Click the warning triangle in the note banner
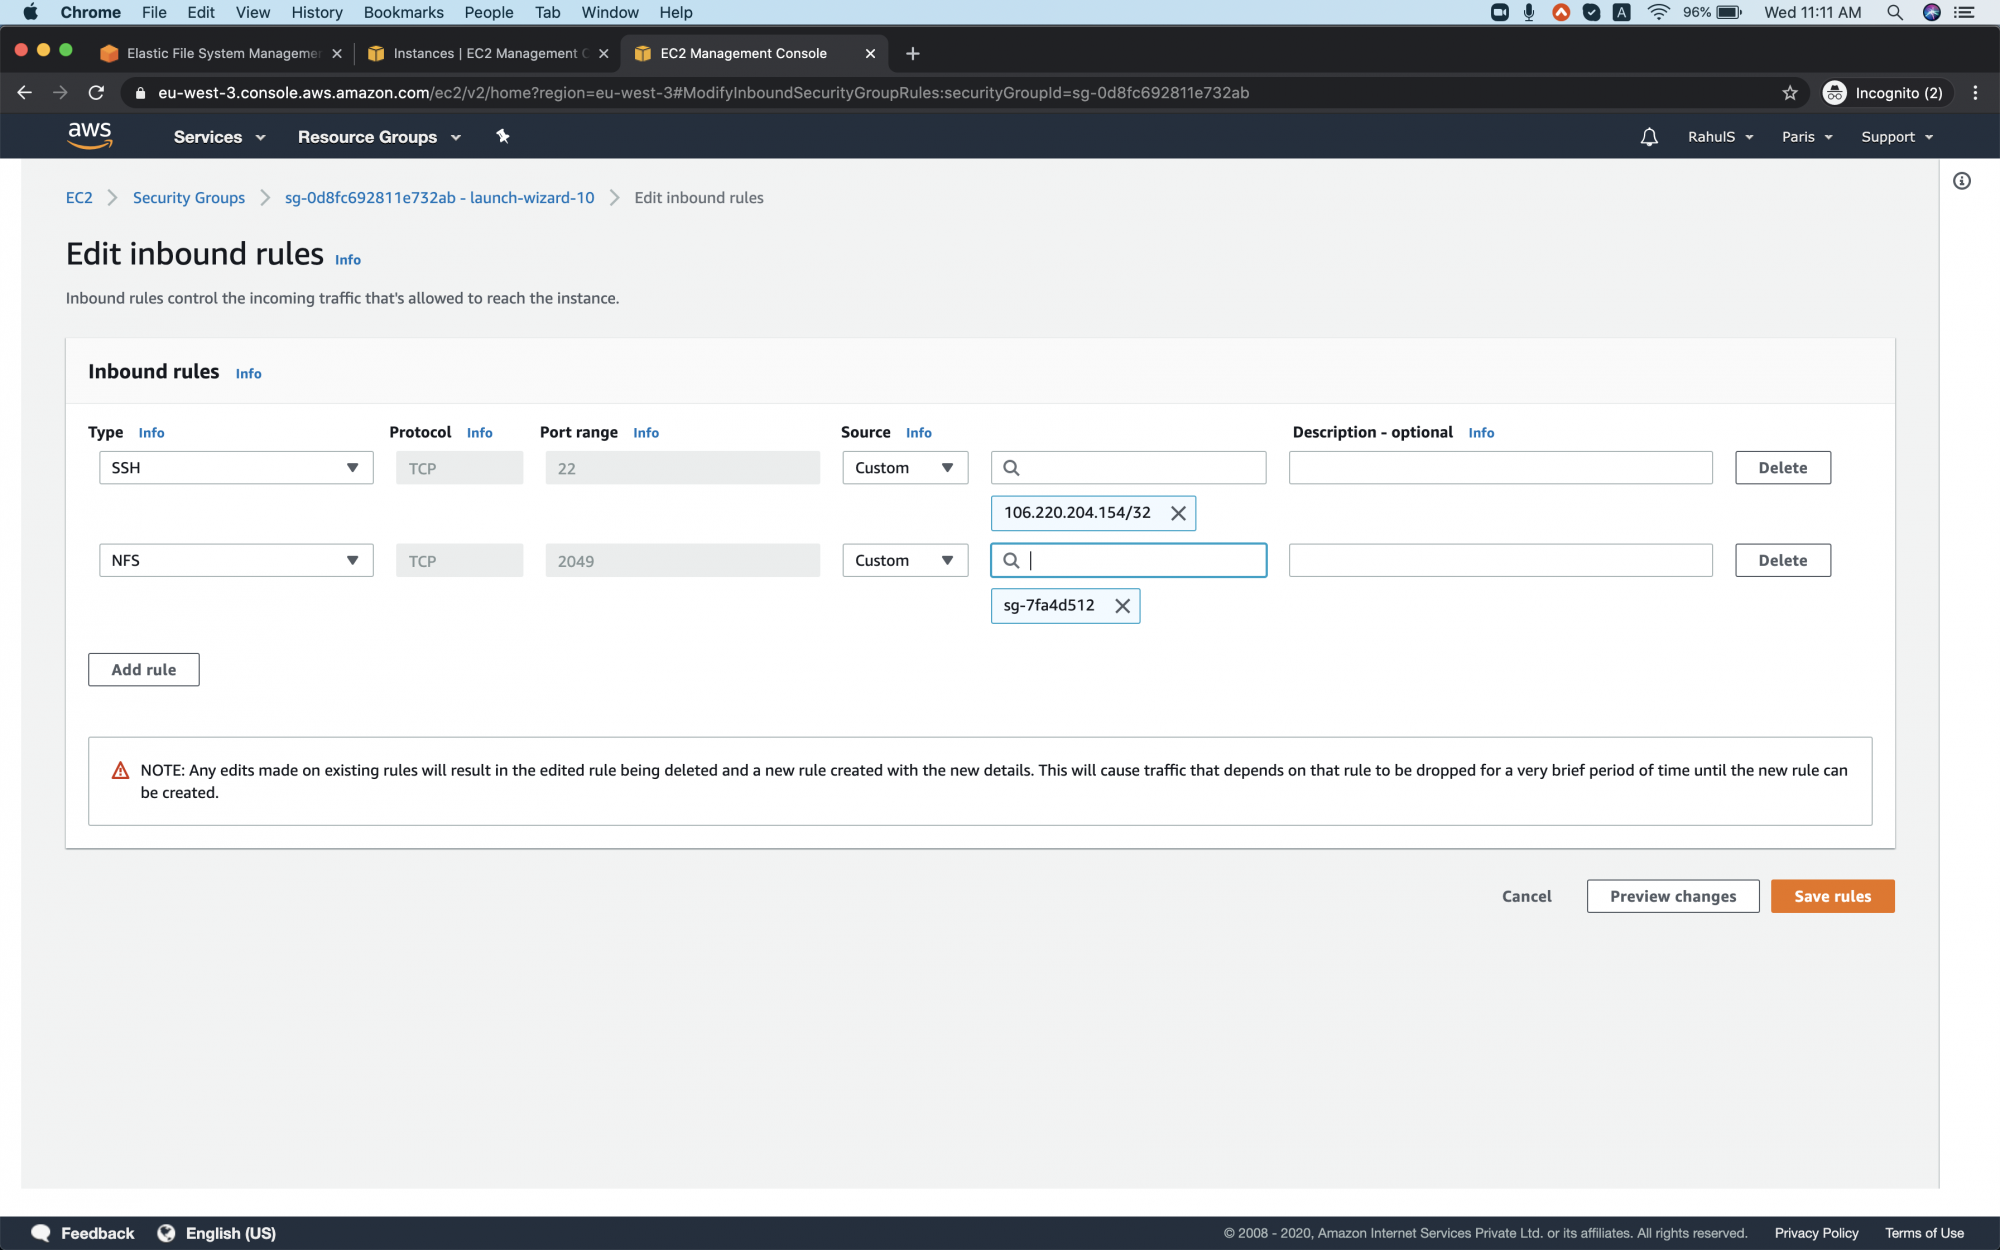2000x1250 pixels. click(x=120, y=770)
